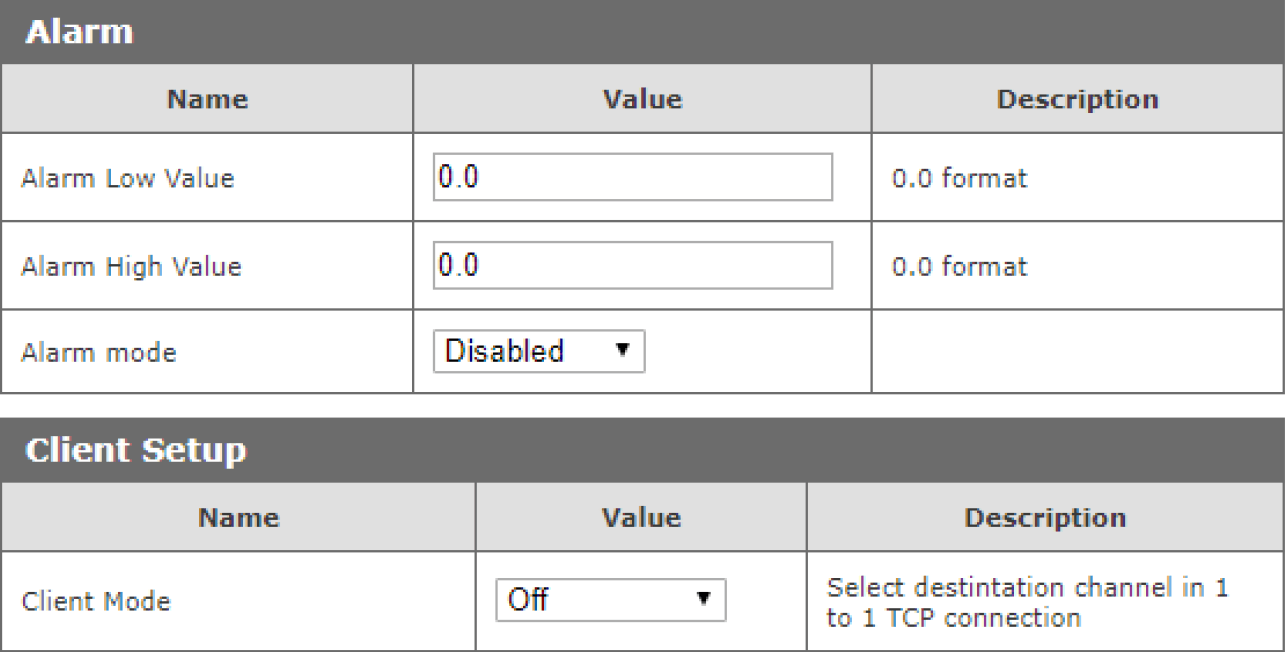This screenshot has width=1285, height=652.
Task: Select the Value column header in Alarm table
Action: (642, 99)
